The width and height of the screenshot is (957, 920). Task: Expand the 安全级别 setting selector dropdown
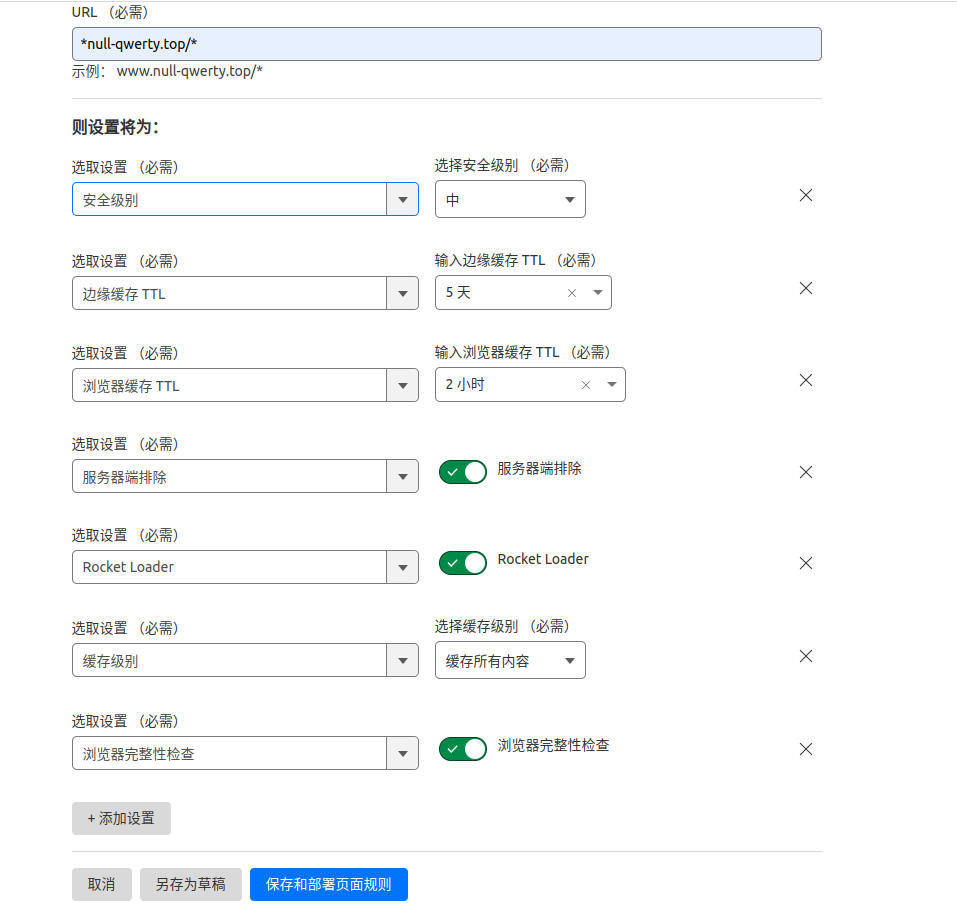pos(402,198)
